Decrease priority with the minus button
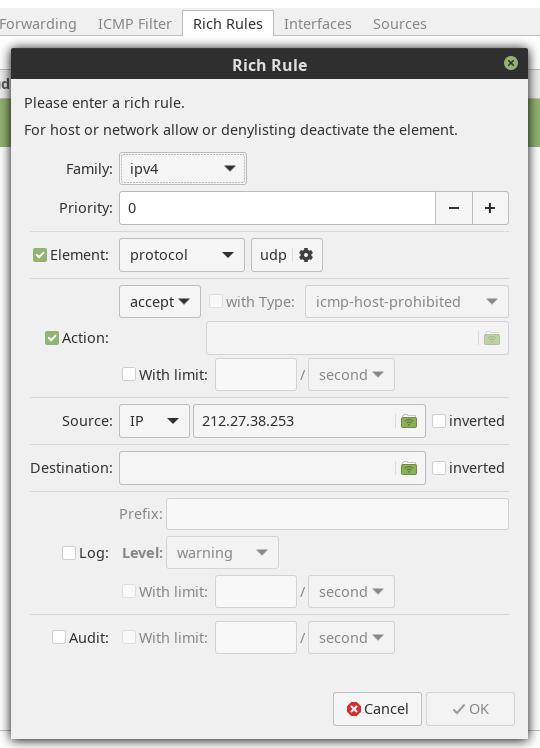540x748 pixels. (454, 208)
